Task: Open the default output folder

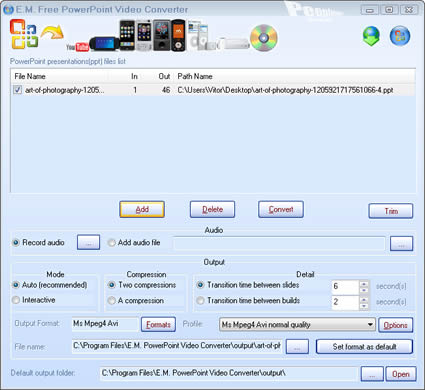Action: (x=401, y=374)
